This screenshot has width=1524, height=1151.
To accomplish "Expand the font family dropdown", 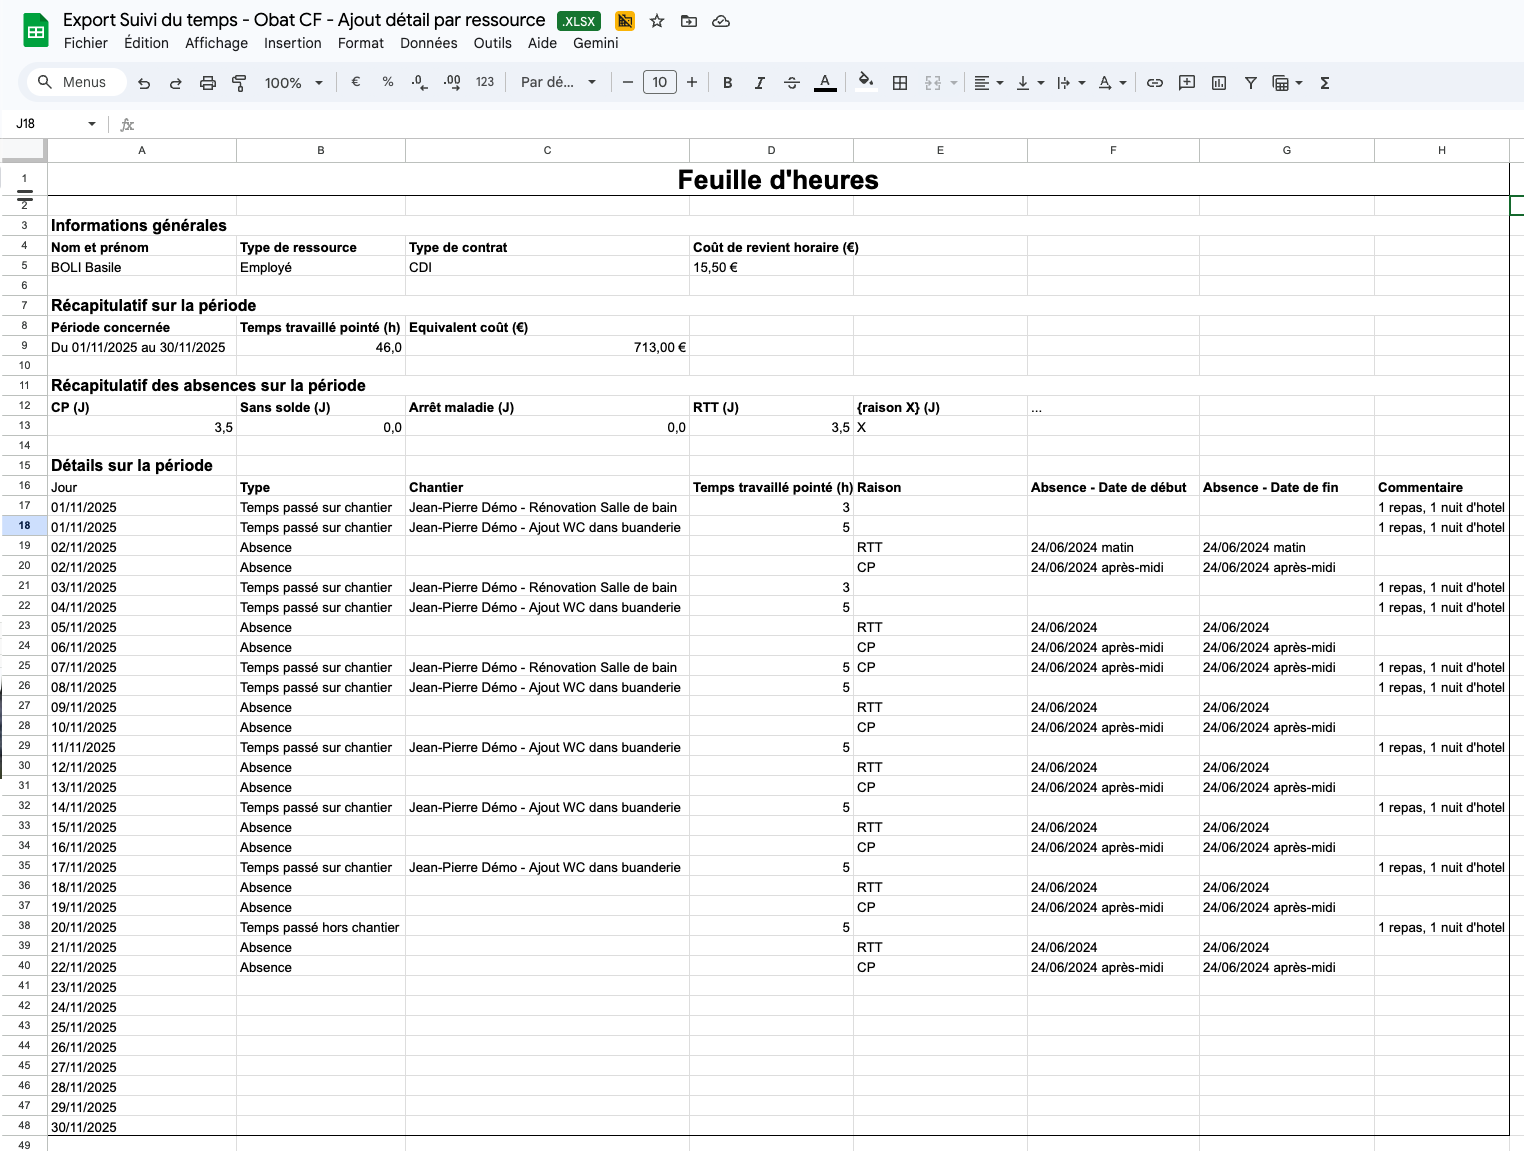I will click(557, 83).
